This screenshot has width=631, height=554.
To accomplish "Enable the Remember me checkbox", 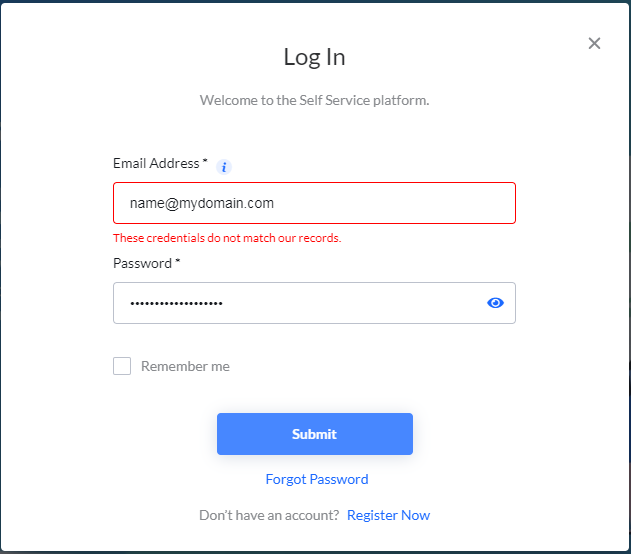I will pyautogui.click(x=122, y=366).
